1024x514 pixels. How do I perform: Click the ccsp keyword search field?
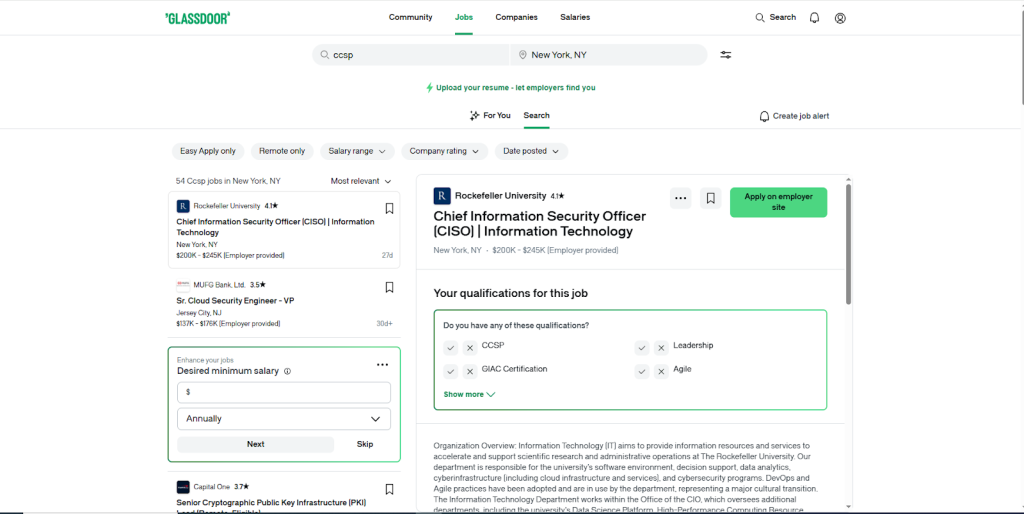[411, 55]
